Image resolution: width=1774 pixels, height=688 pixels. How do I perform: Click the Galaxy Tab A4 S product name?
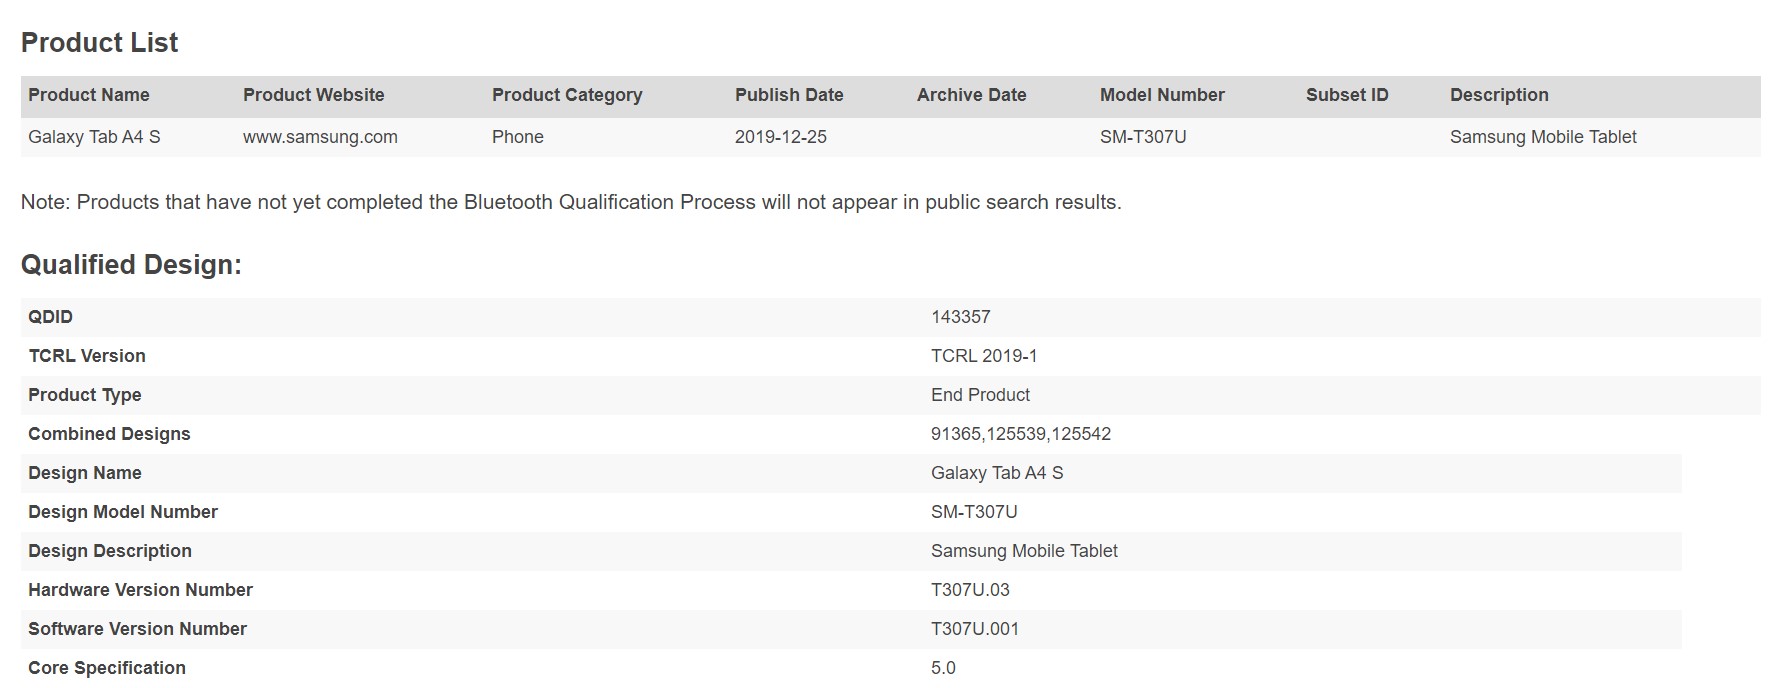point(94,137)
